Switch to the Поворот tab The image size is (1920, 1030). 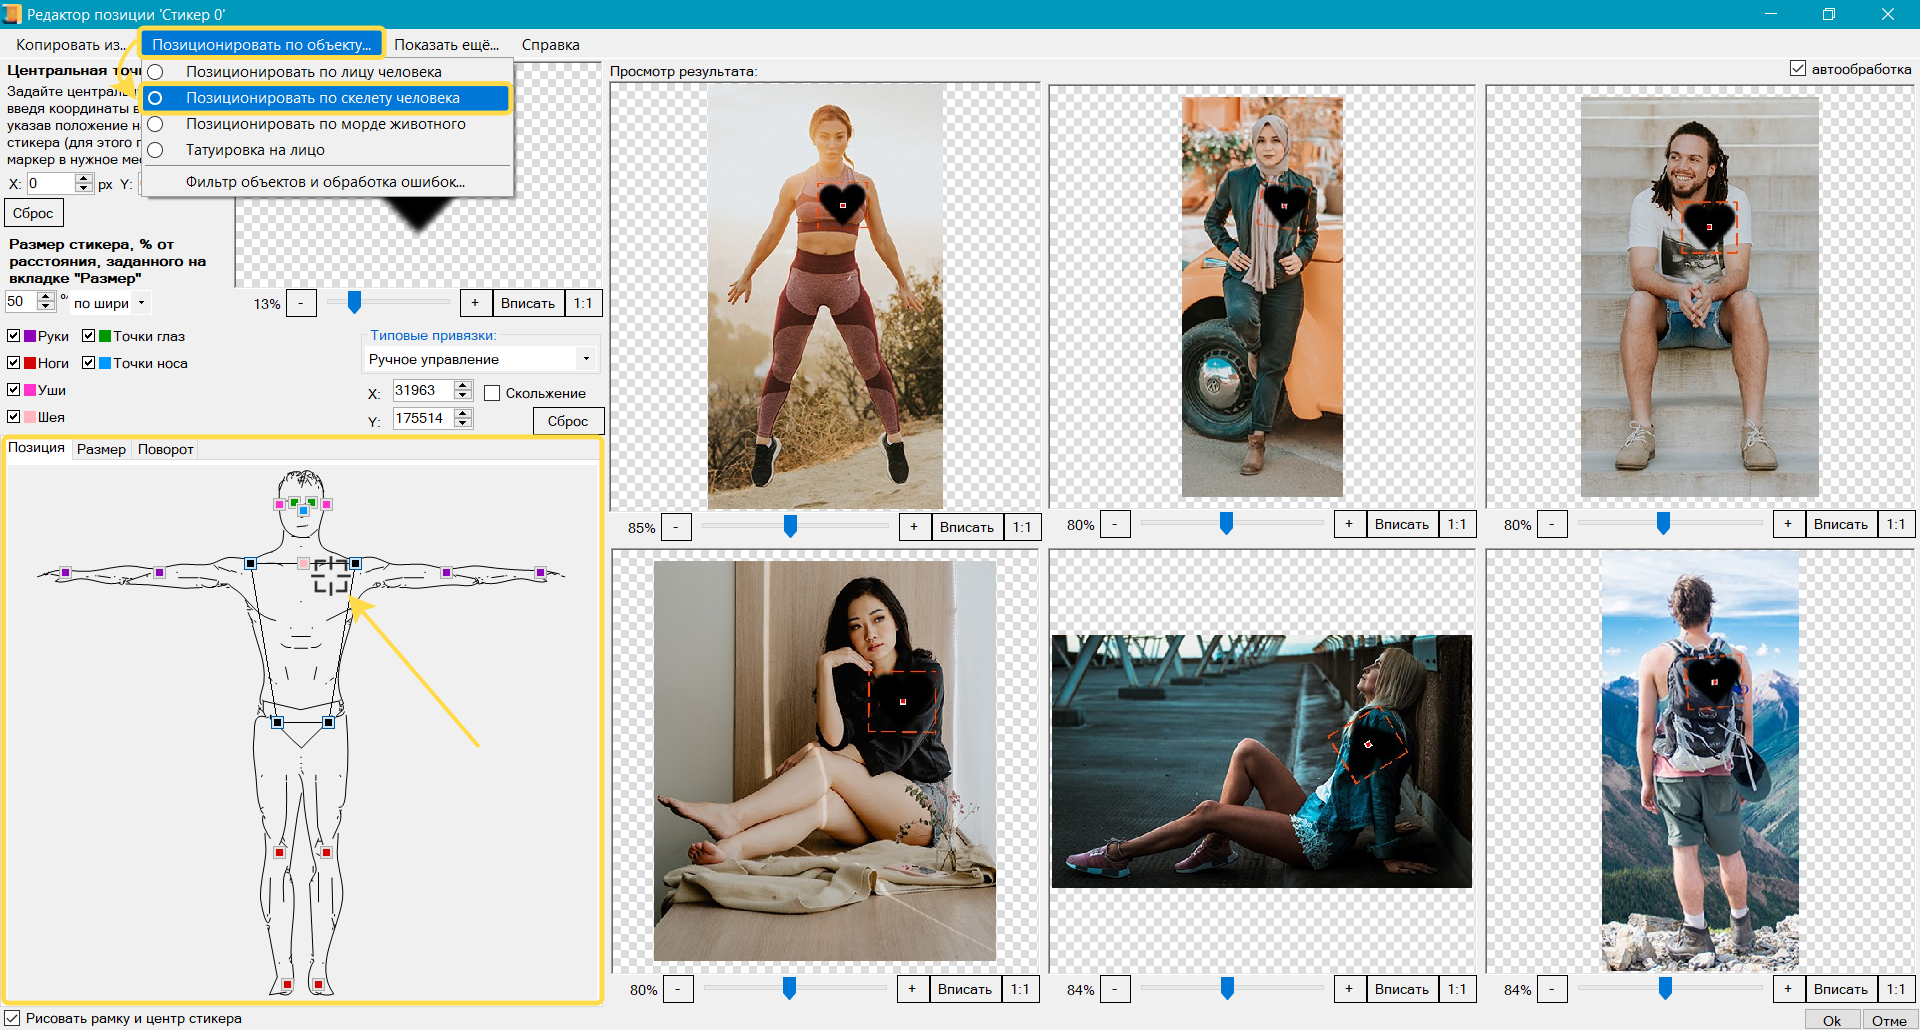point(165,449)
